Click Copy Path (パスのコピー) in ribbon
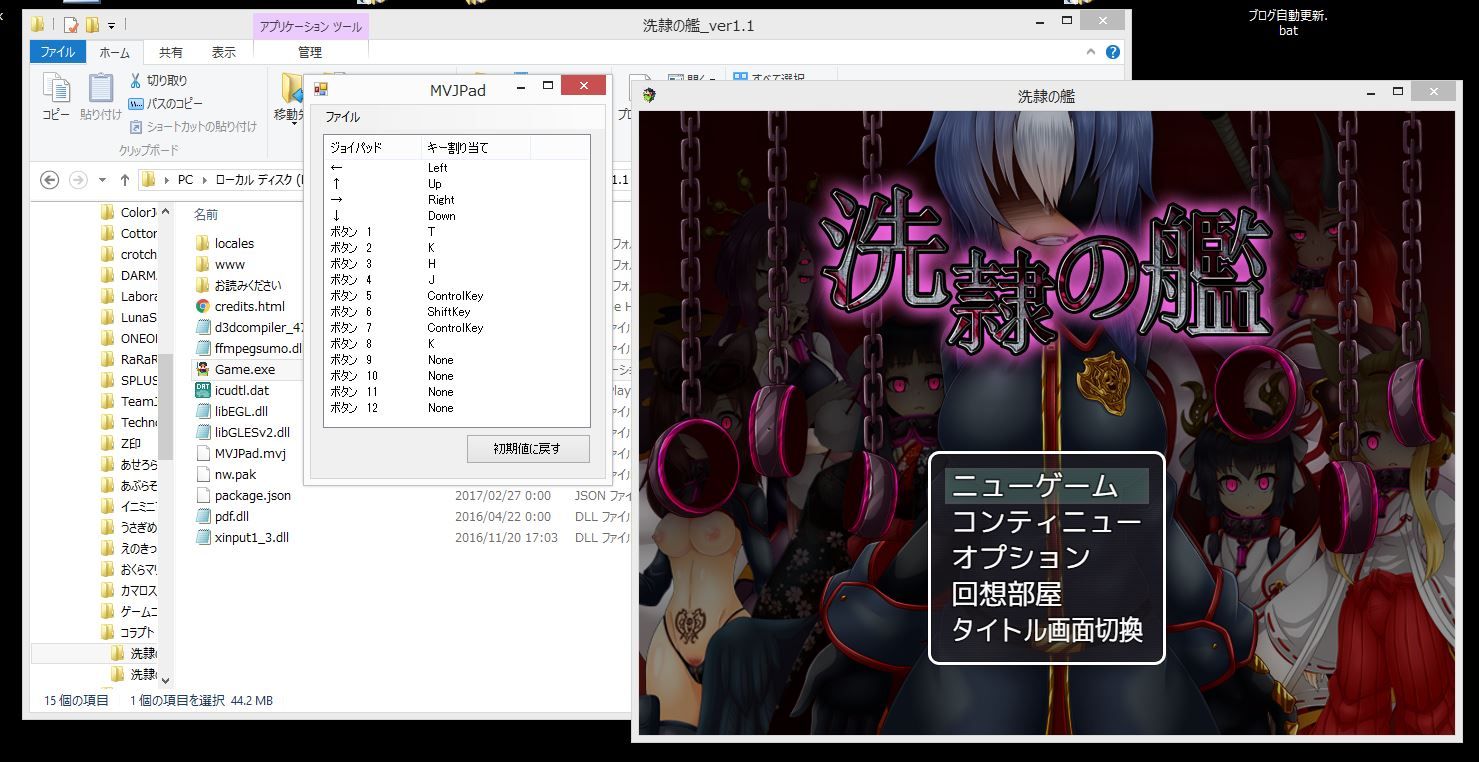The width and height of the screenshot is (1479, 762). pos(166,103)
